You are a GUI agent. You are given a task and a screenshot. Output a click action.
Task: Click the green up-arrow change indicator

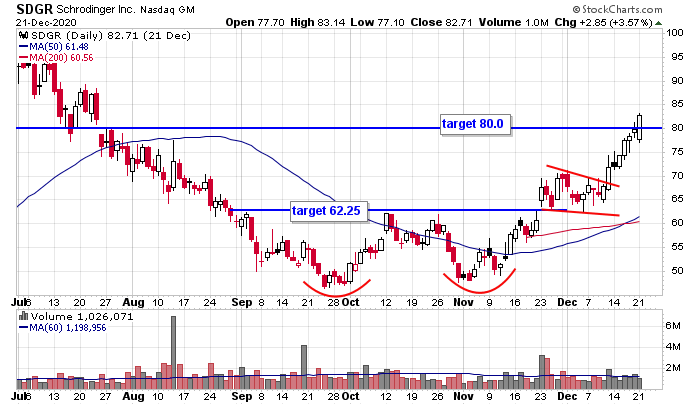coord(658,23)
